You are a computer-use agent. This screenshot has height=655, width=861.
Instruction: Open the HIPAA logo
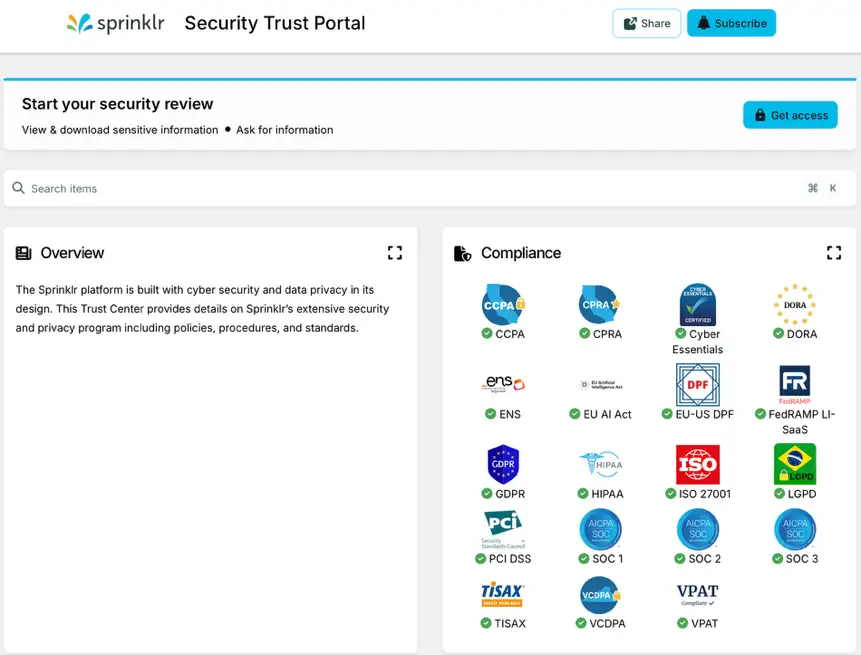(x=601, y=464)
